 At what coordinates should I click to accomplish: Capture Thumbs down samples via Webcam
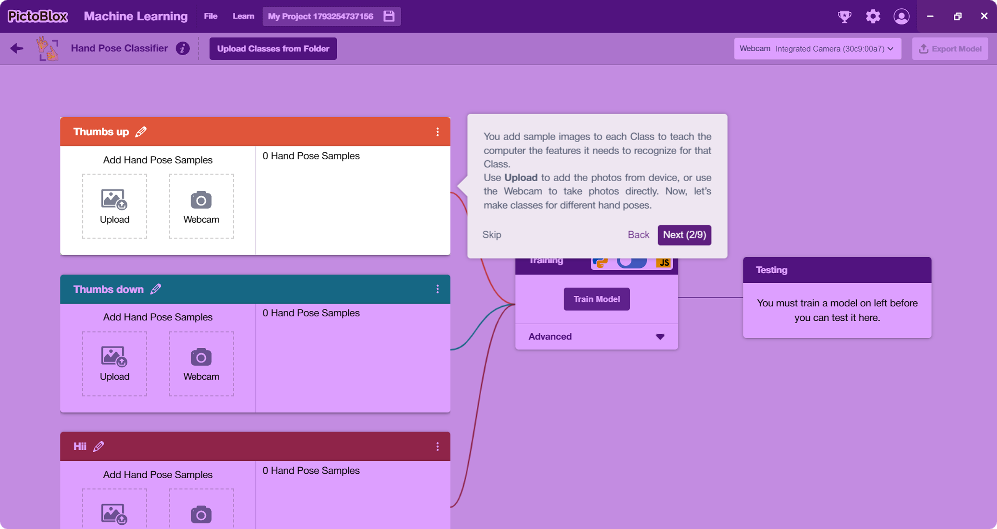click(202, 364)
